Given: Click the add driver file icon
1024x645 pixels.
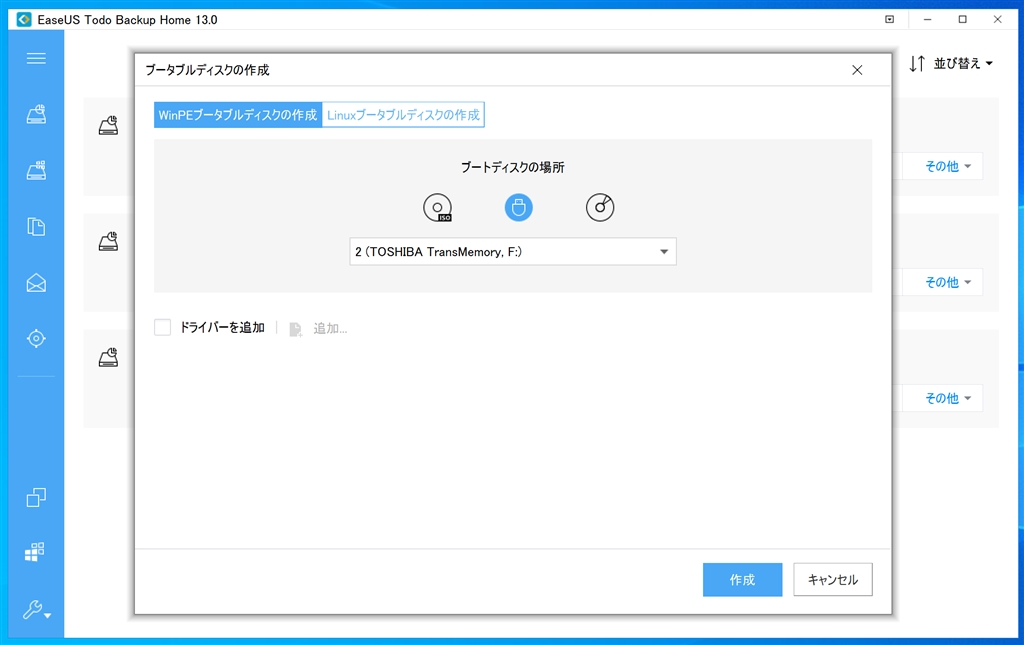Looking at the screenshot, I should [x=296, y=328].
